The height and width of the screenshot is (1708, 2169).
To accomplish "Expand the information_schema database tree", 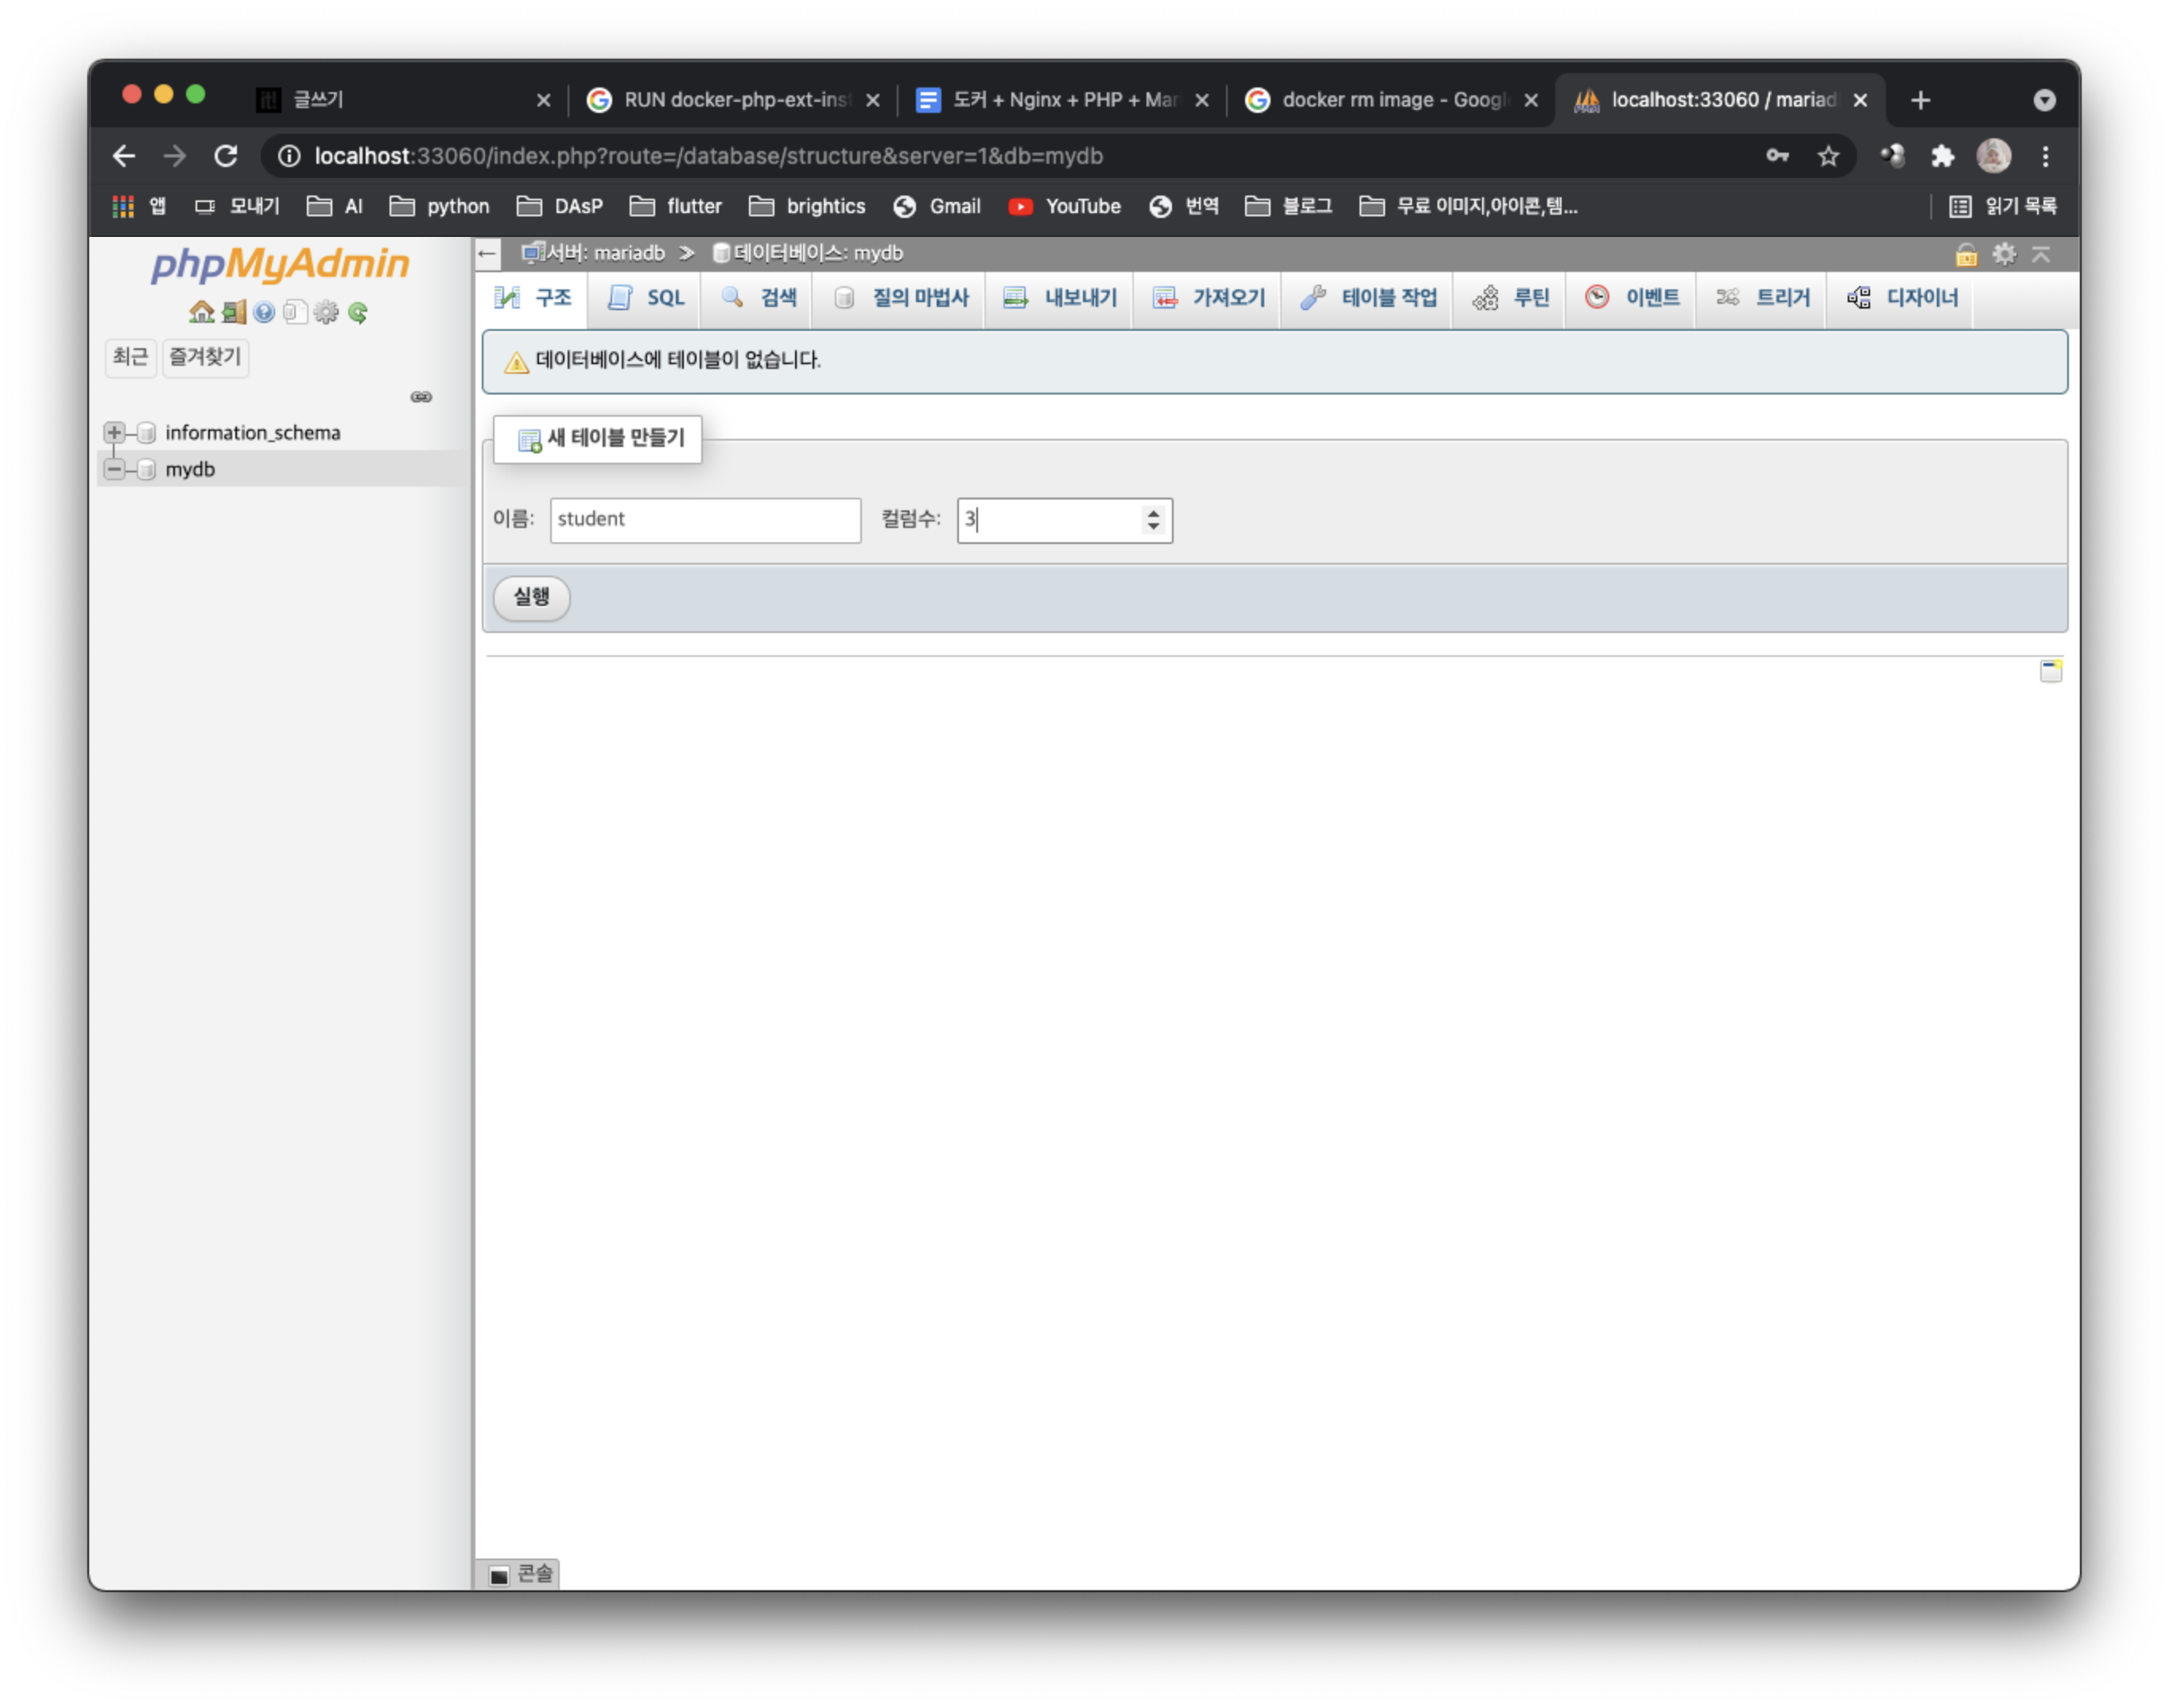I will (114, 433).
